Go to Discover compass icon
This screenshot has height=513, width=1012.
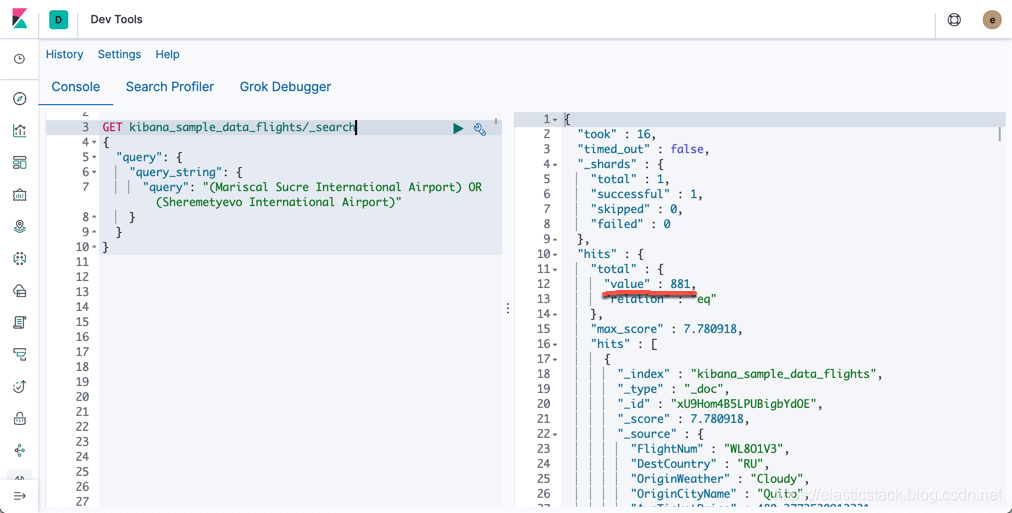19,99
